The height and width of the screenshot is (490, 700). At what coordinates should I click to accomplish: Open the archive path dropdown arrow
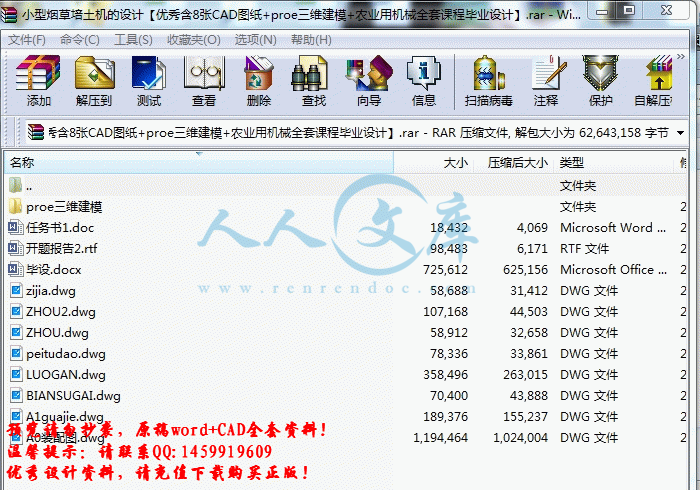[x=680, y=133]
